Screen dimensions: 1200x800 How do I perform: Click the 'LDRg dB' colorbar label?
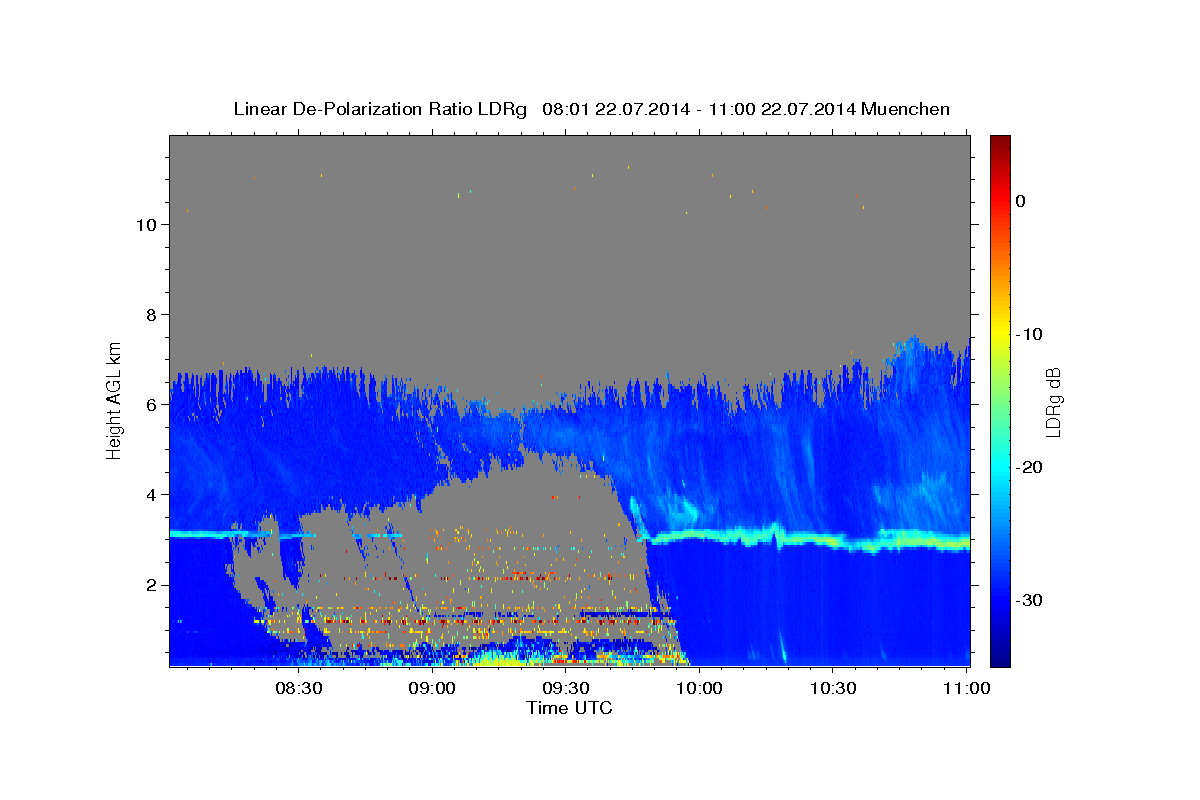pyautogui.click(x=1052, y=402)
